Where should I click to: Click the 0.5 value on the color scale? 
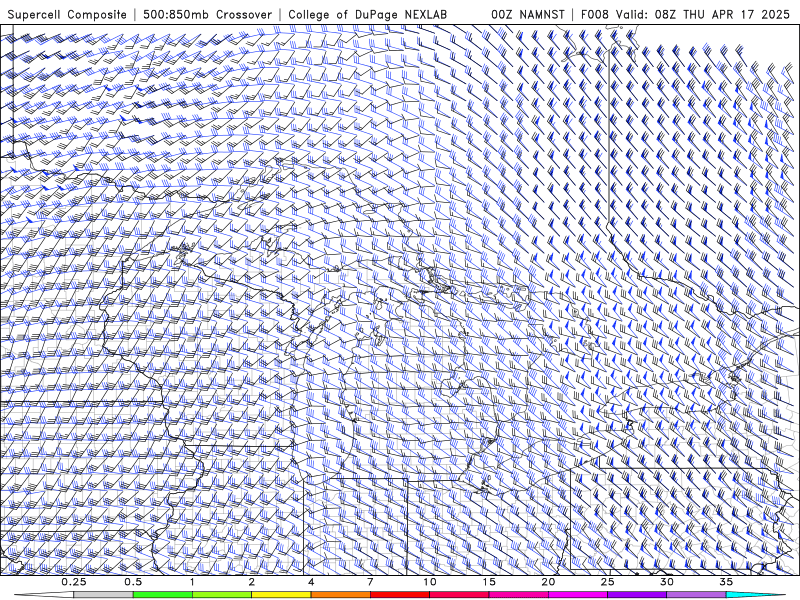(x=133, y=582)
